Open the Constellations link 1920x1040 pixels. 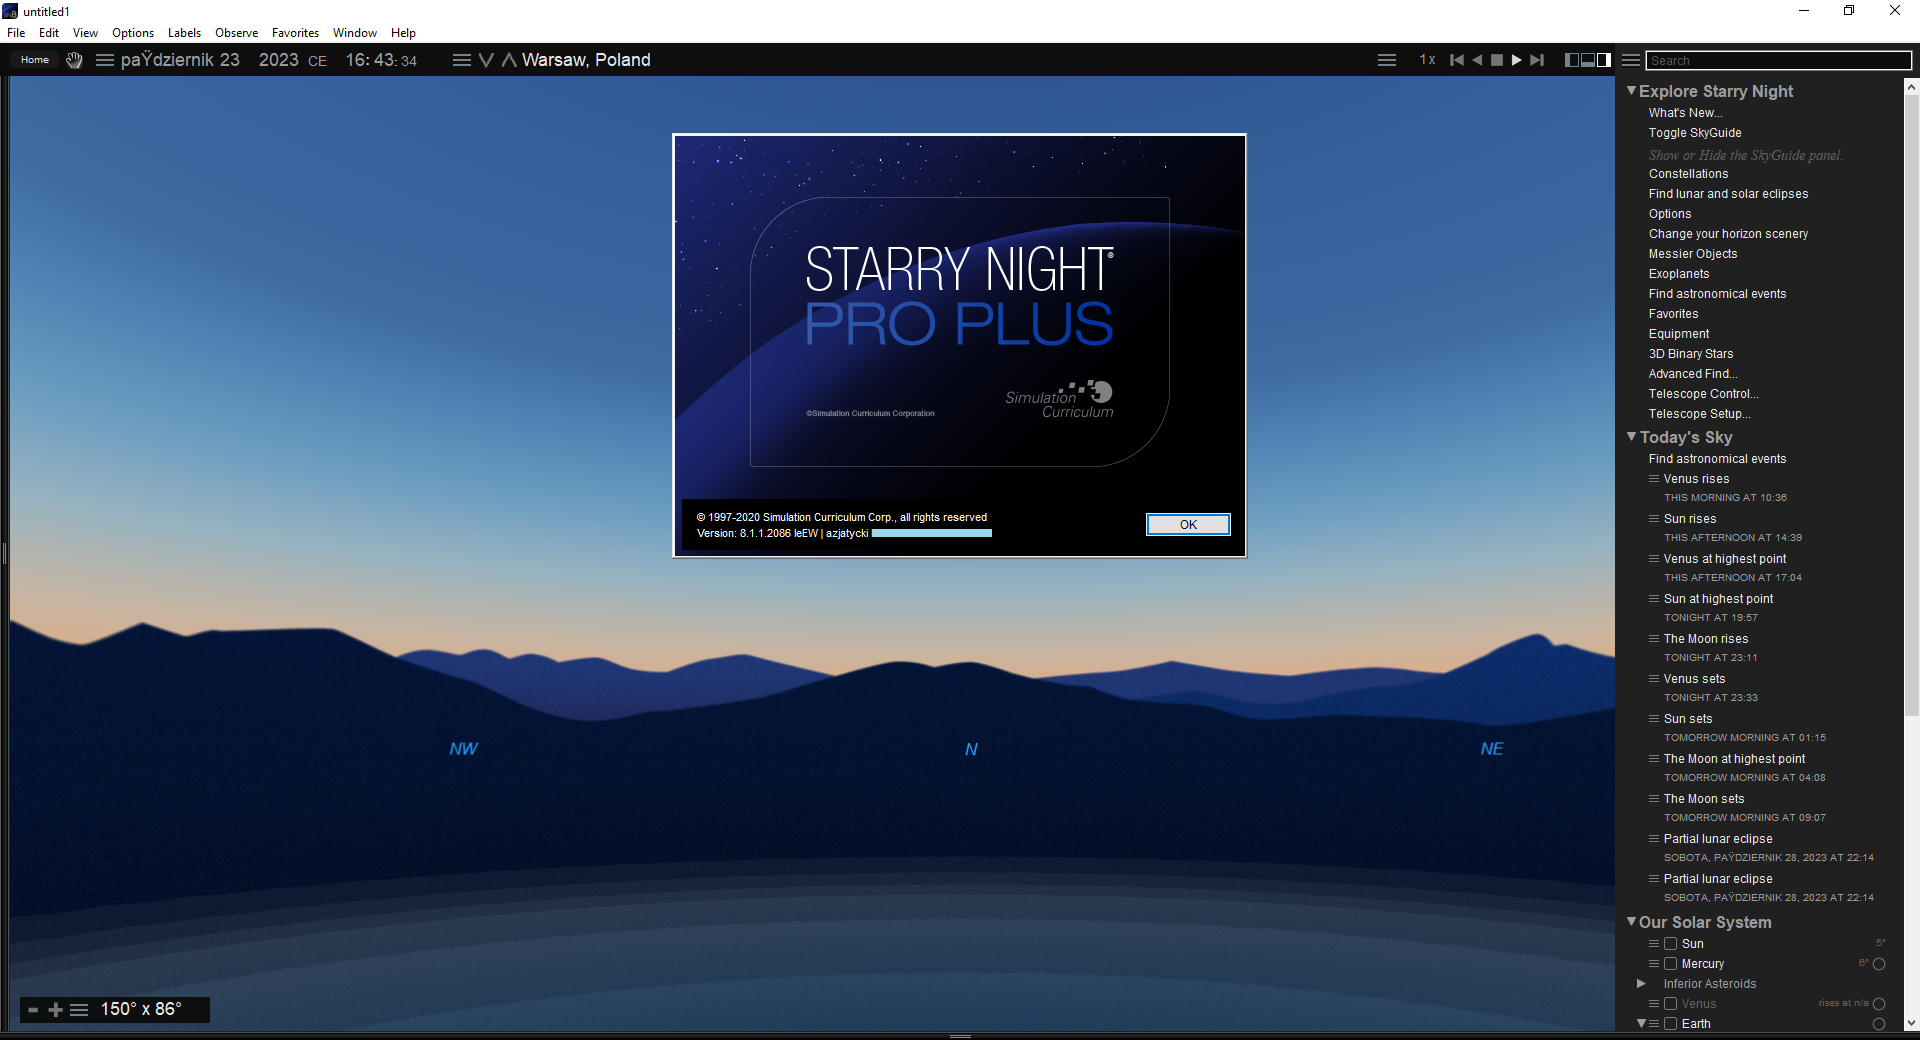point(1688,174)
